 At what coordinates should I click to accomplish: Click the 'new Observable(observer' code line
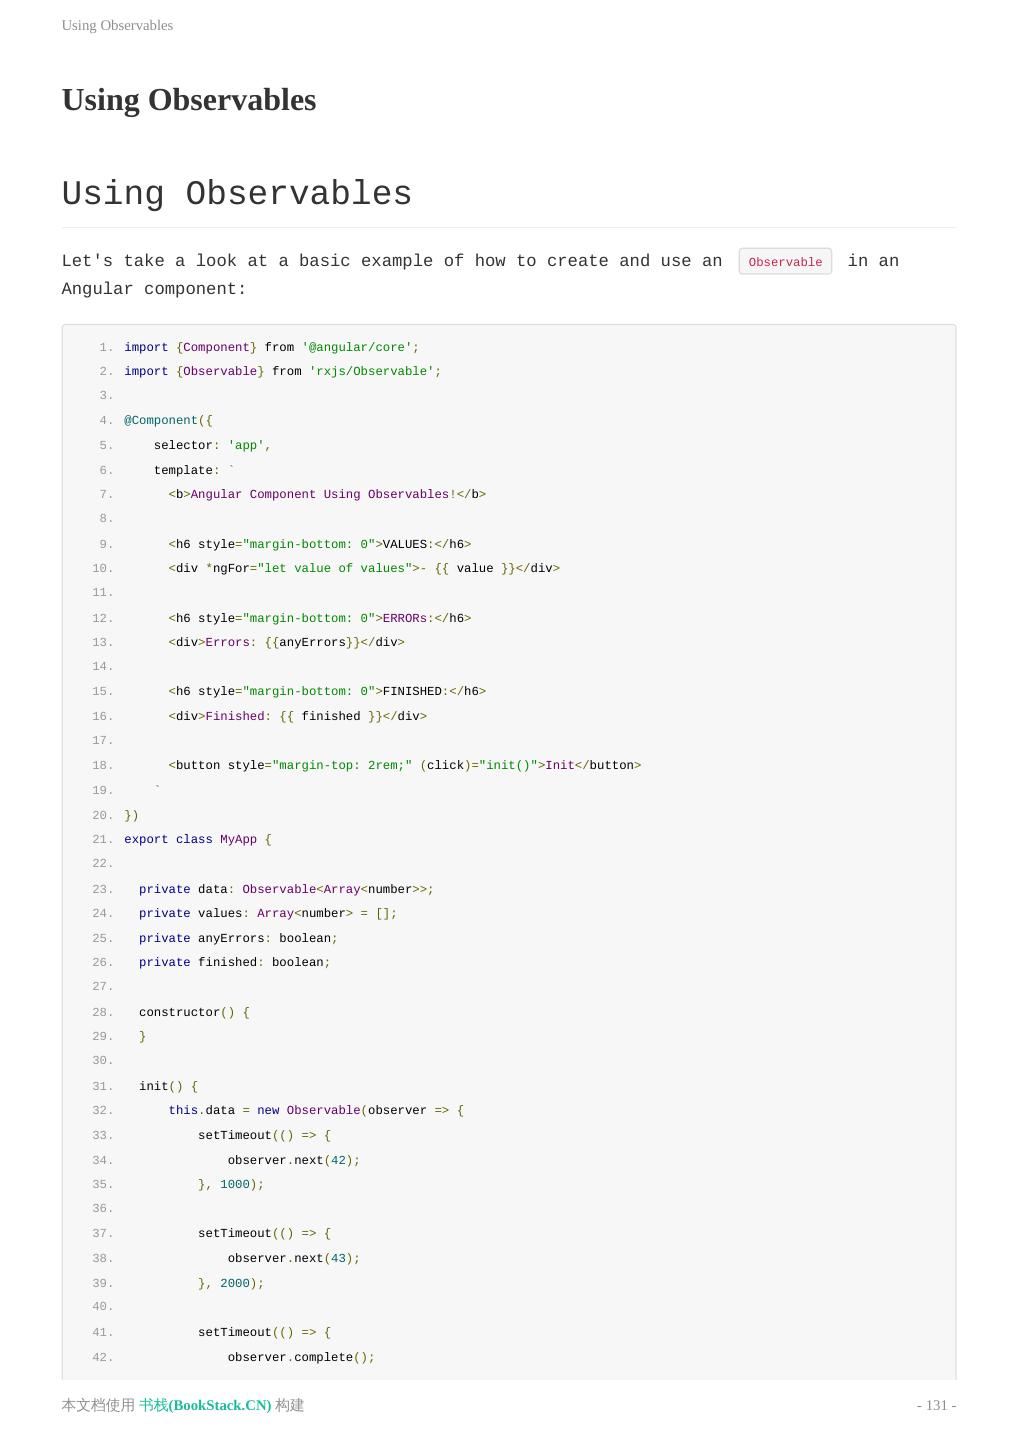[316, 1110]
